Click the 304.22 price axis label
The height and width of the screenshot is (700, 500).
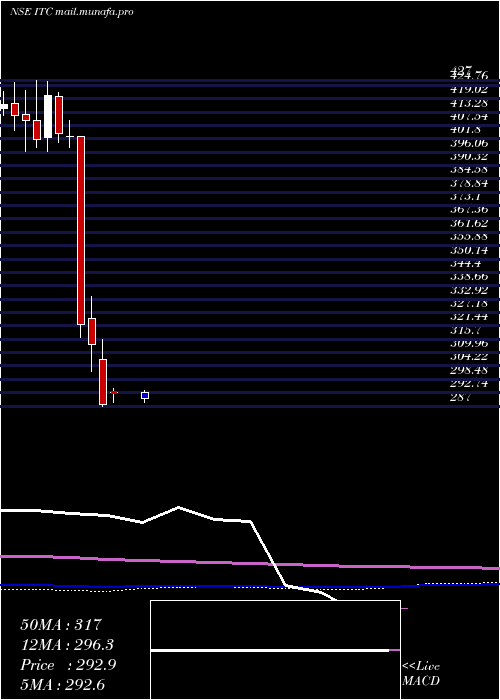point(468,357)
